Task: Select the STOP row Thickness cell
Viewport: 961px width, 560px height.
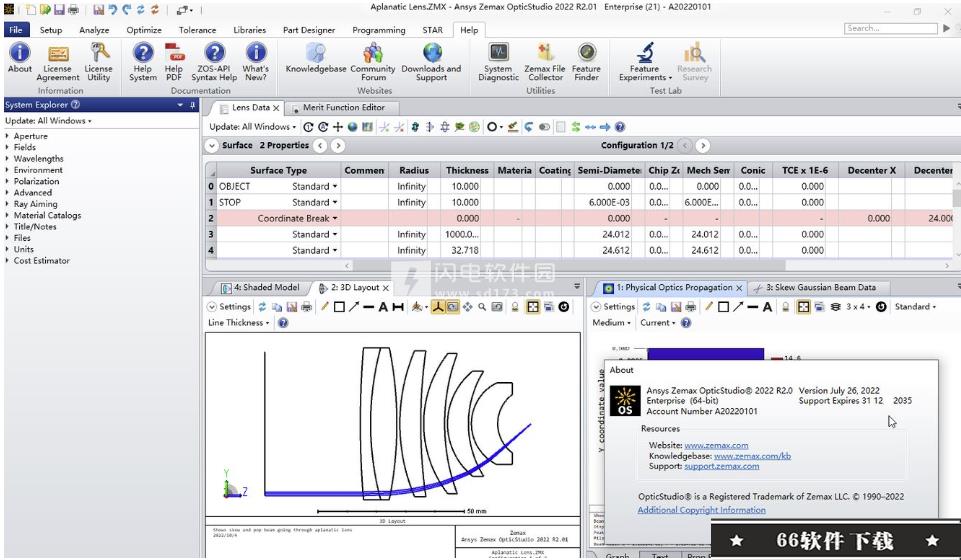Action: point(466,202)
